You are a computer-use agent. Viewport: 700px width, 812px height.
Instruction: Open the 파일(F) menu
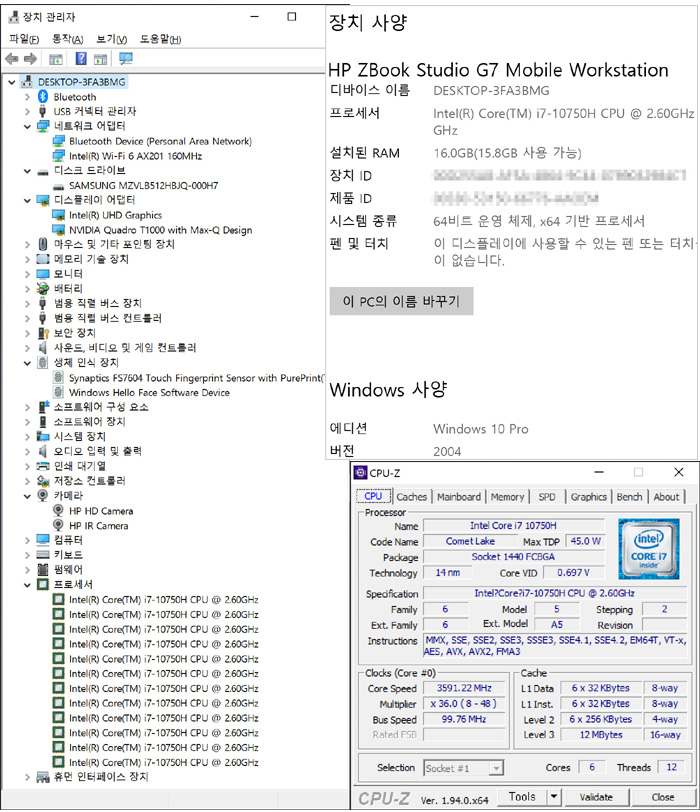pyautogui.click(x=24, y=39)
